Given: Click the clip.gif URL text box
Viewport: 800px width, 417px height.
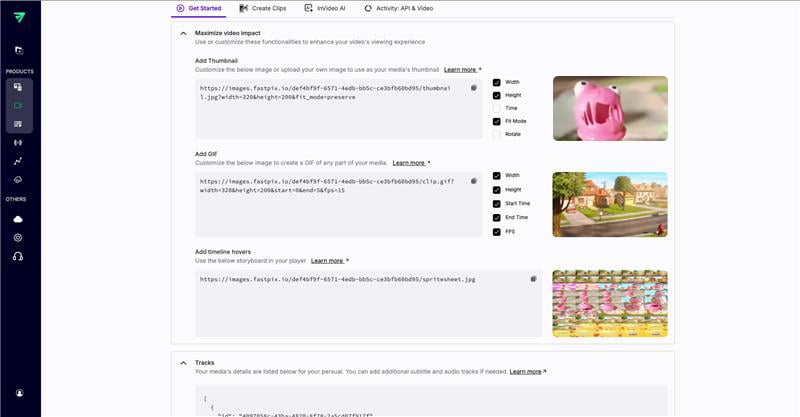Looking at the screenshot, I should tap(339, 204).
